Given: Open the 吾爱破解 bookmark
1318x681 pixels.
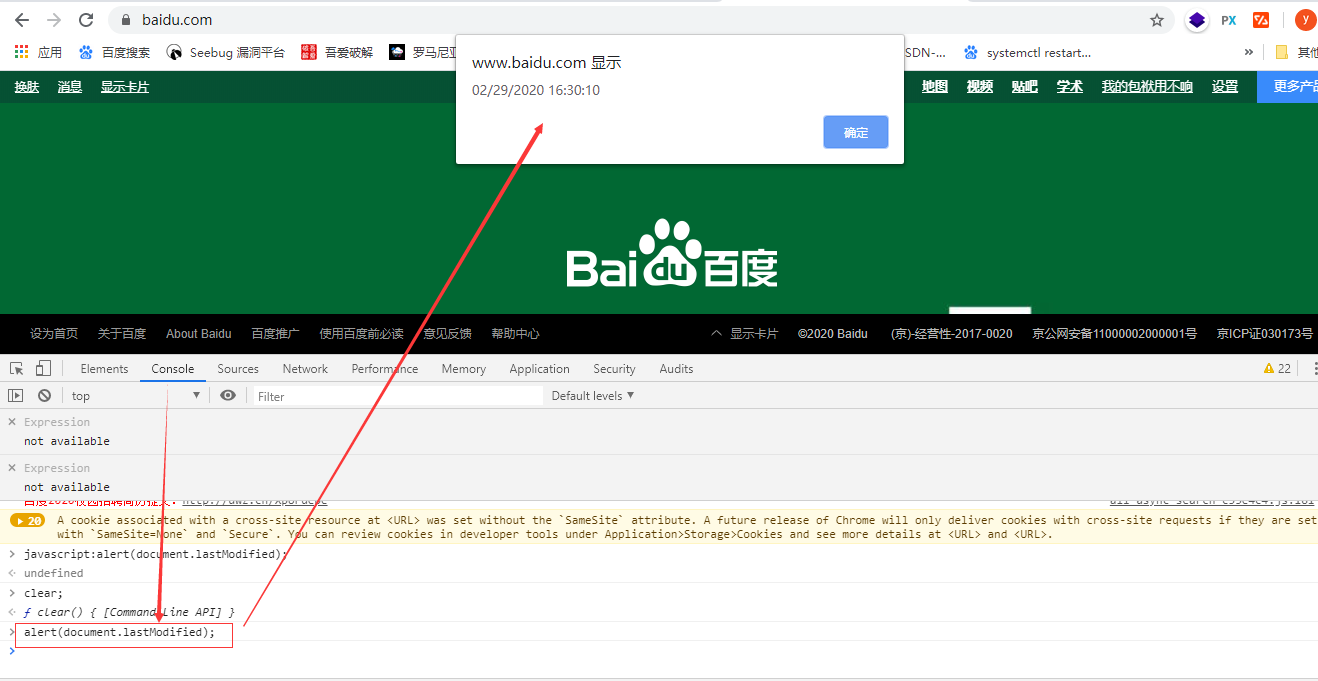Looking at the screenshot, I should (x=338, y=52).
